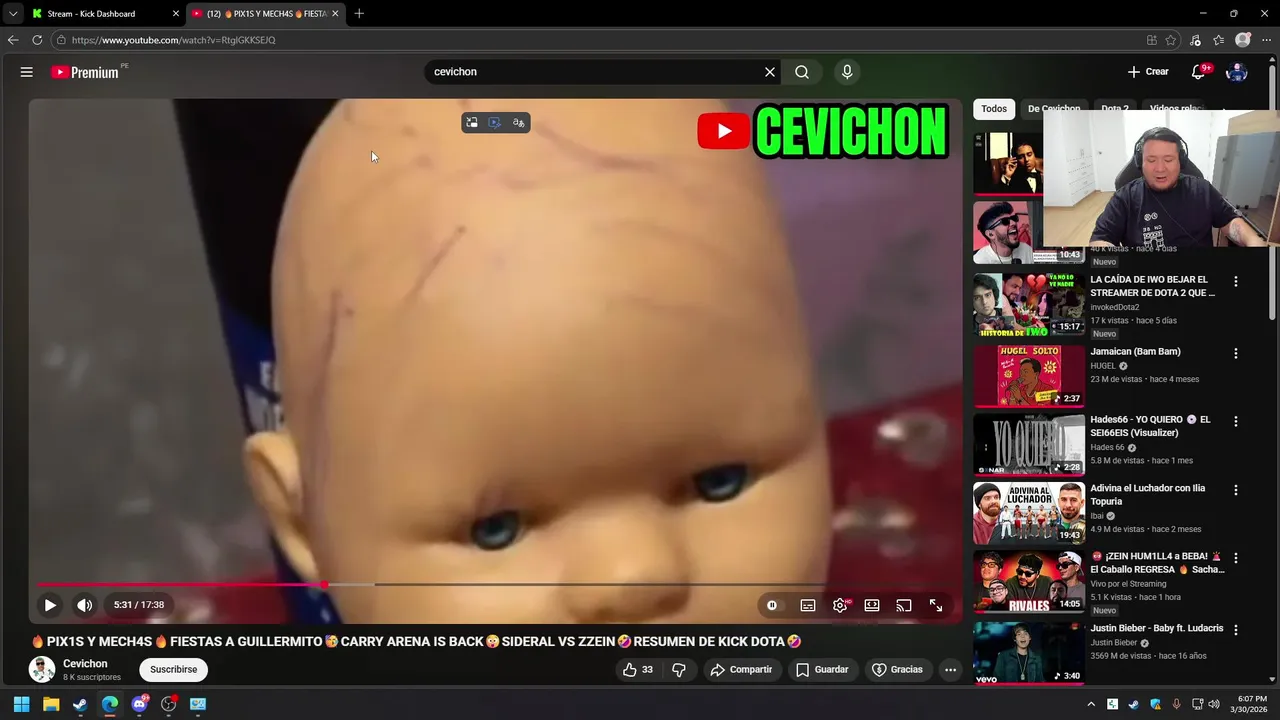This screenshot has width=1280, height=720.
Task: Close the Kick Dashboard browser tab
Action: 176,13
